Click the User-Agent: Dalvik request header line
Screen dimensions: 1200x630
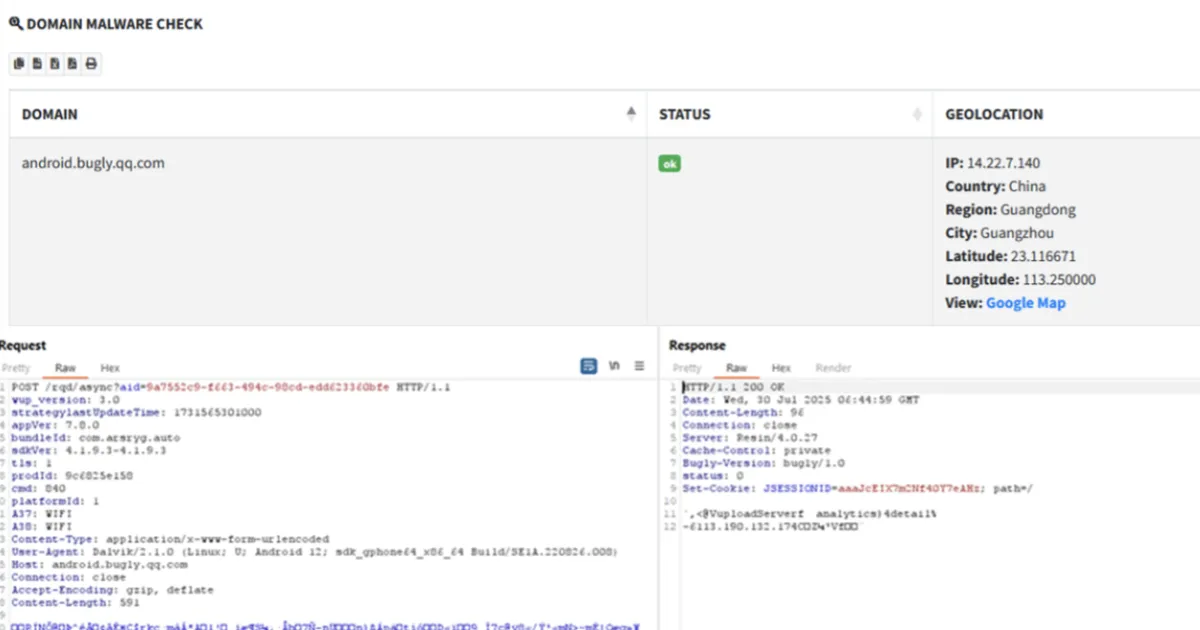pyautogui.click(x=314, y=551)
